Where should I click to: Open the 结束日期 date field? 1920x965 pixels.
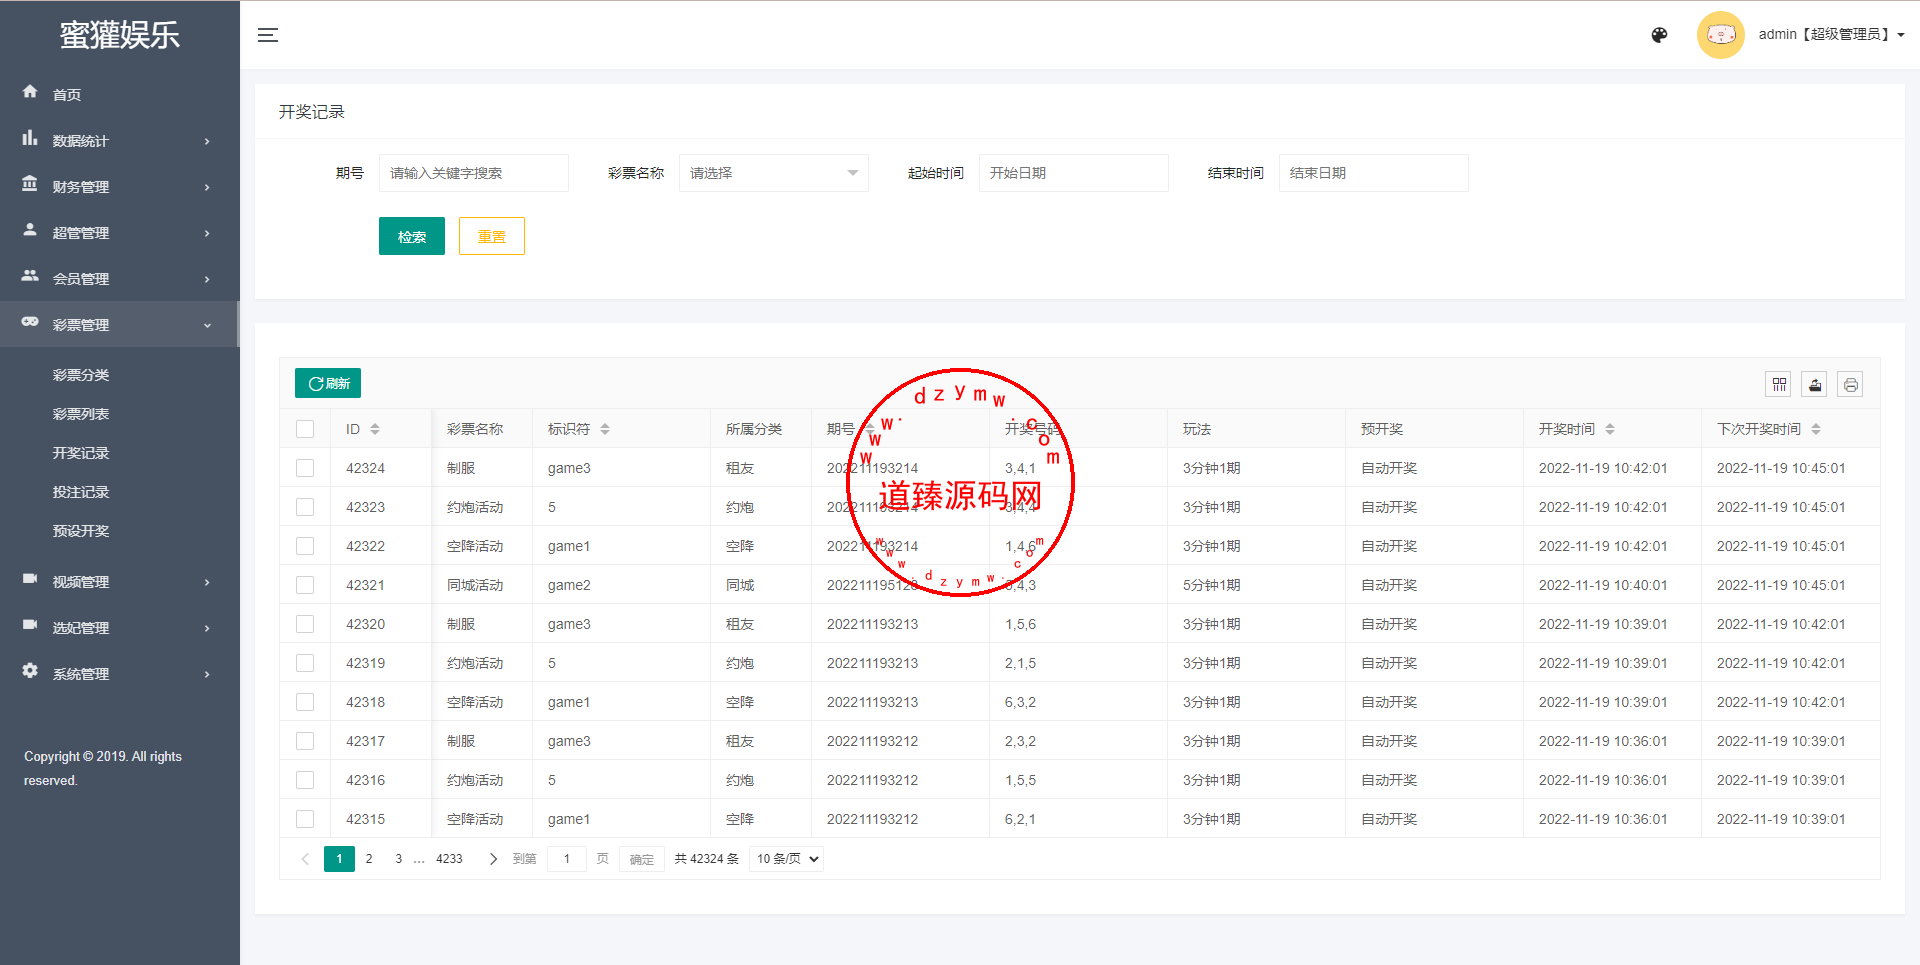pyautogui.click(x=1374, y=173)
